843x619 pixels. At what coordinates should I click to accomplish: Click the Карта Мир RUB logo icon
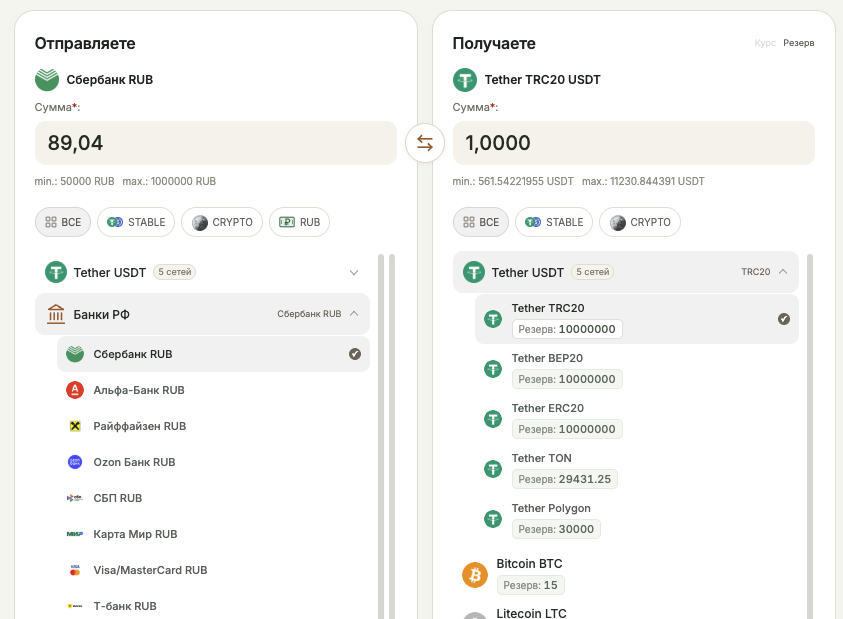coord(75,534)
